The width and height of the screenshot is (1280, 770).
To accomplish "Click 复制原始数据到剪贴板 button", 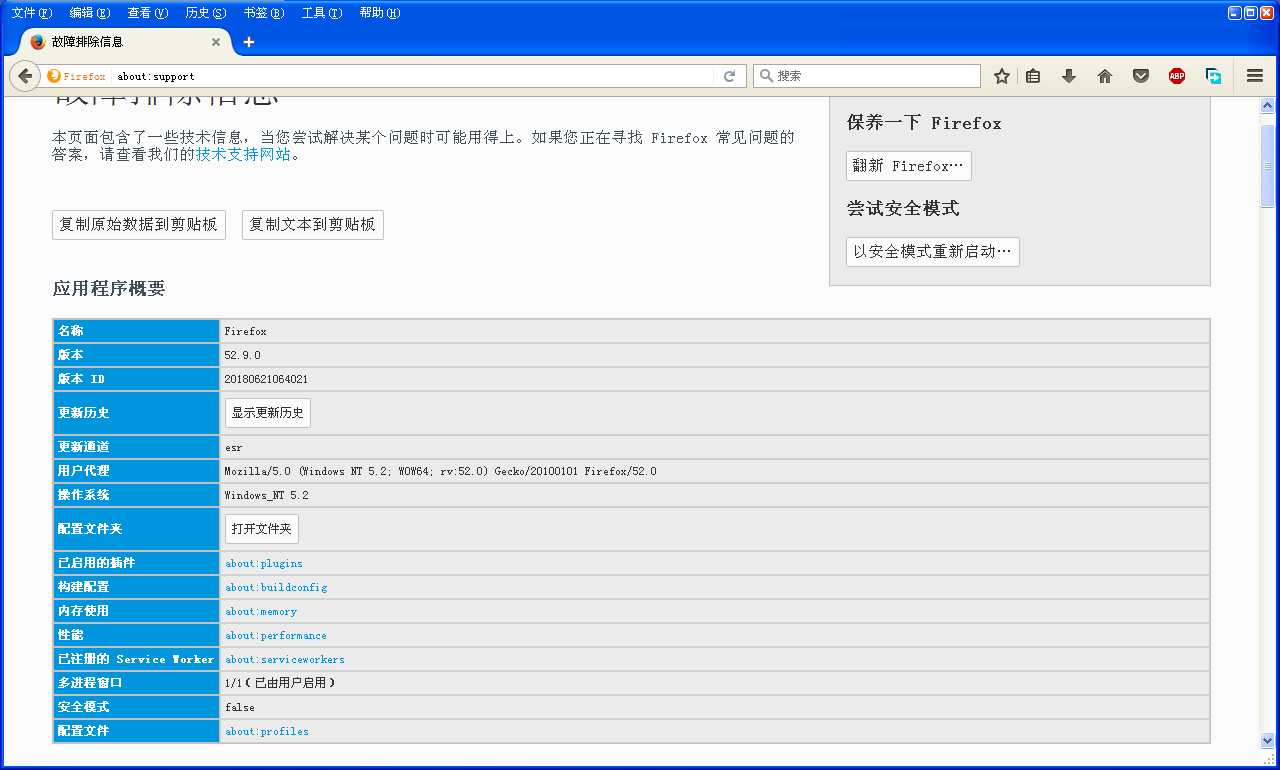I will point(139,225).
